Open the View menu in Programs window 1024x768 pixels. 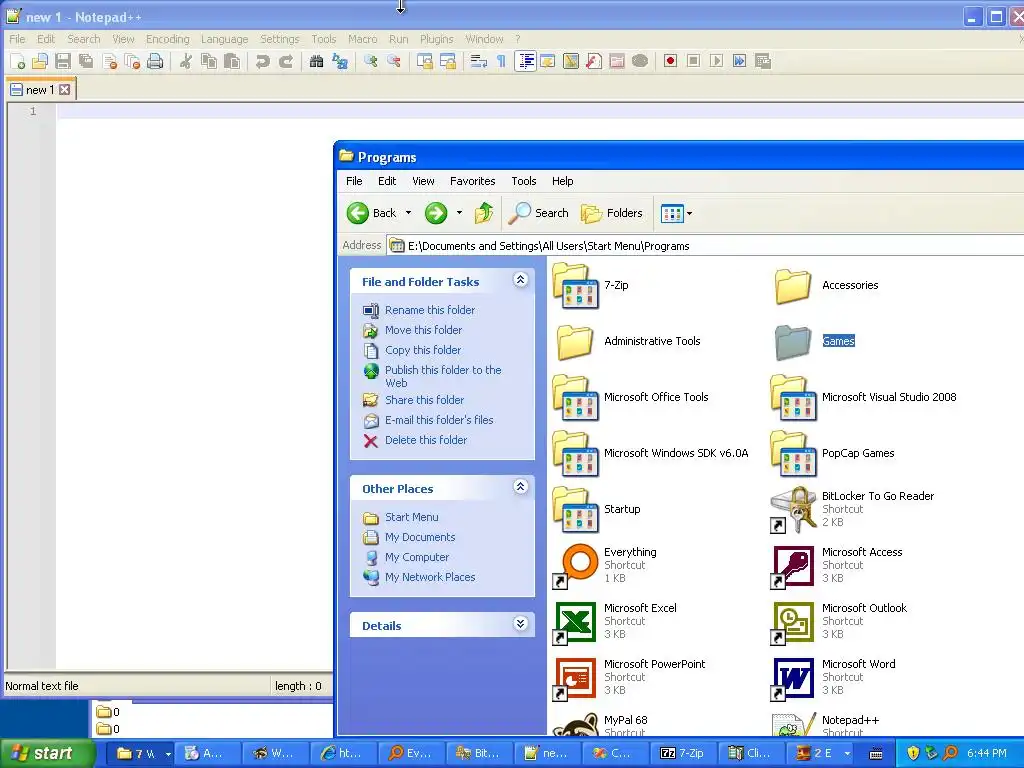click(x=423, y=181)
